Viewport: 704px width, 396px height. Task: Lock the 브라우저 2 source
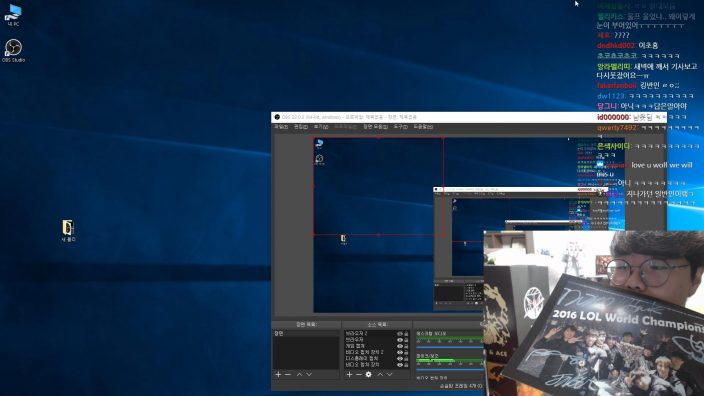tap(406, 334)
